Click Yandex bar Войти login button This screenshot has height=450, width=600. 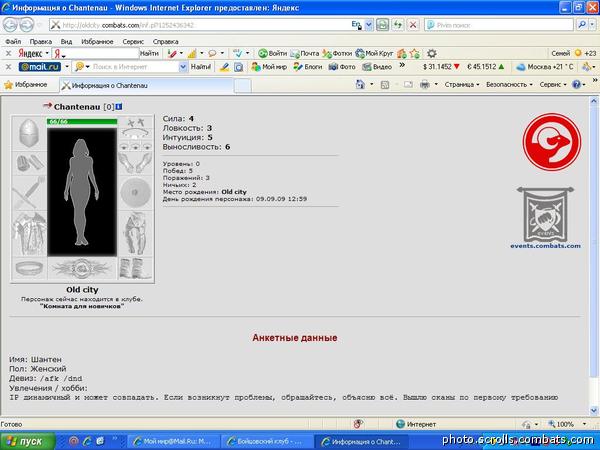272,54
